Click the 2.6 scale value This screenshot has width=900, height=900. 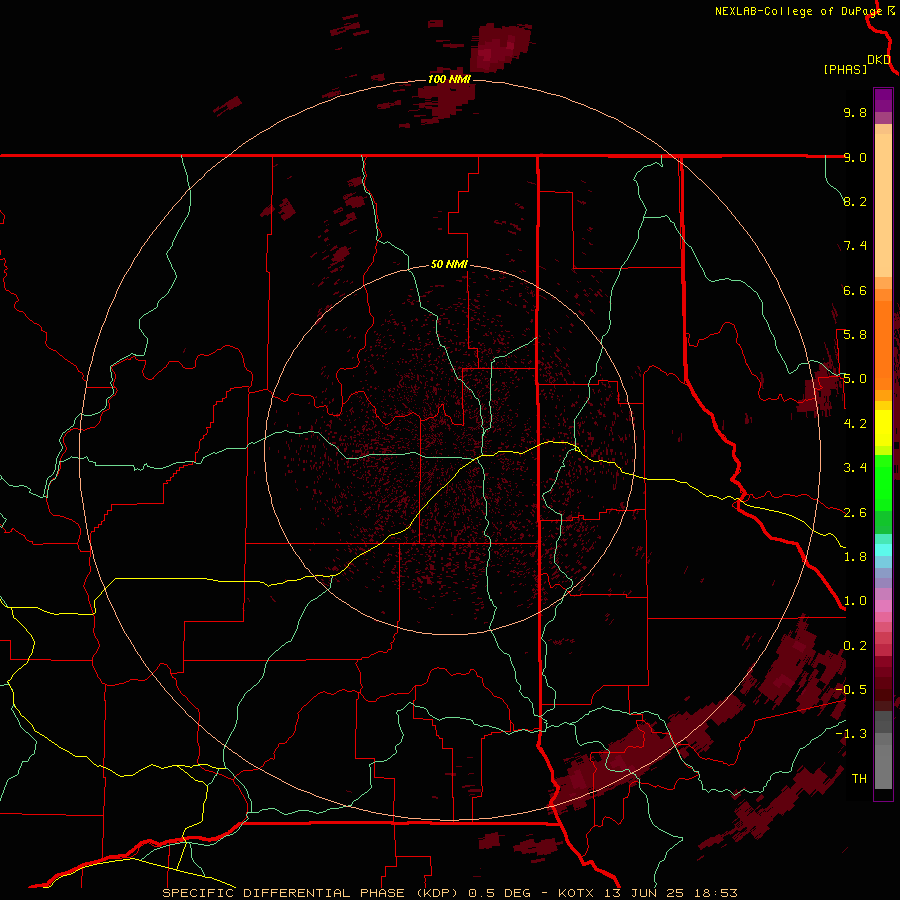point(855,513)
